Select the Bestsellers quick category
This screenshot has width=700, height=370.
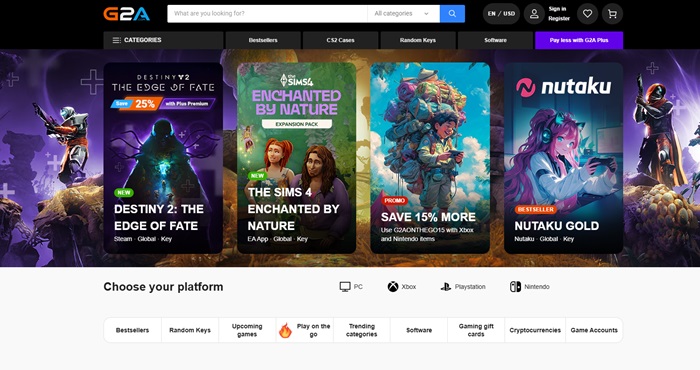133,330
